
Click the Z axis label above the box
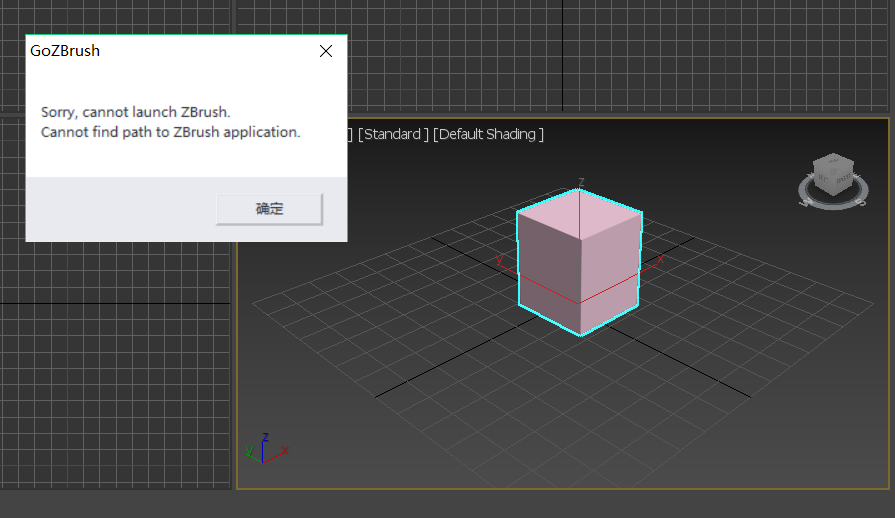(x=580, y=183)
